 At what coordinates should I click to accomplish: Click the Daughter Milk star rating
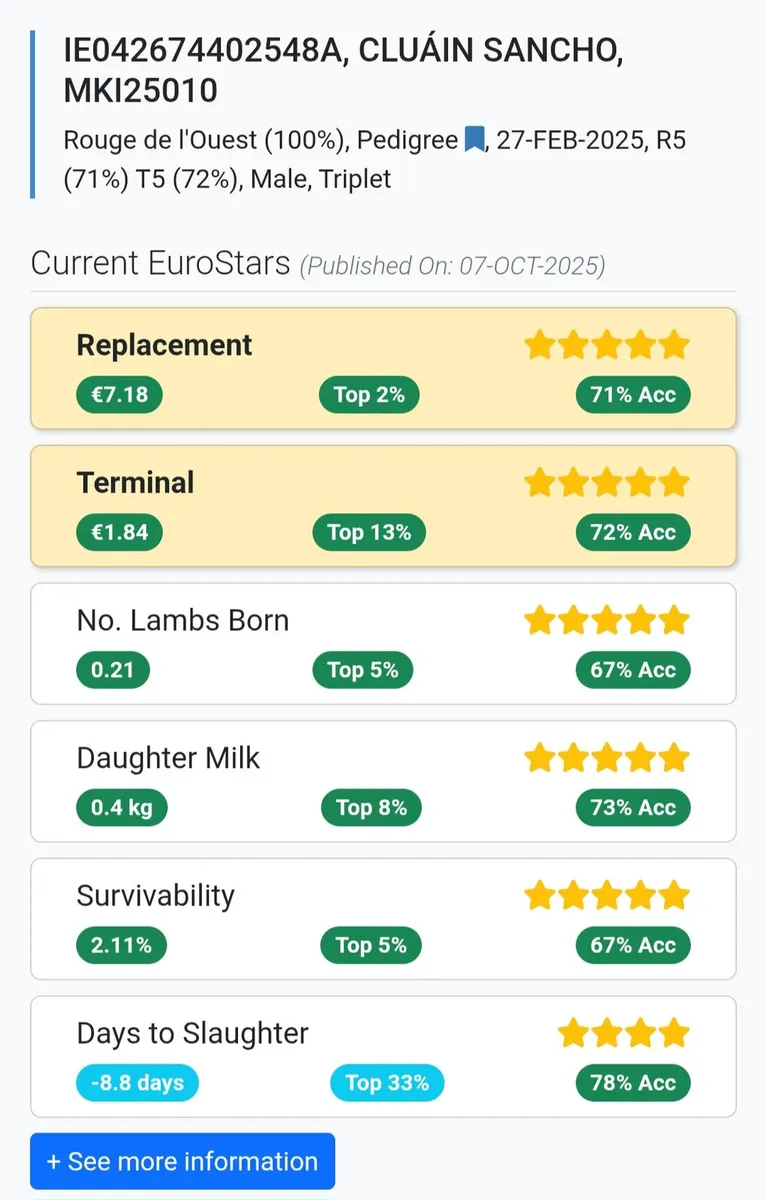(x=606, y=758)
